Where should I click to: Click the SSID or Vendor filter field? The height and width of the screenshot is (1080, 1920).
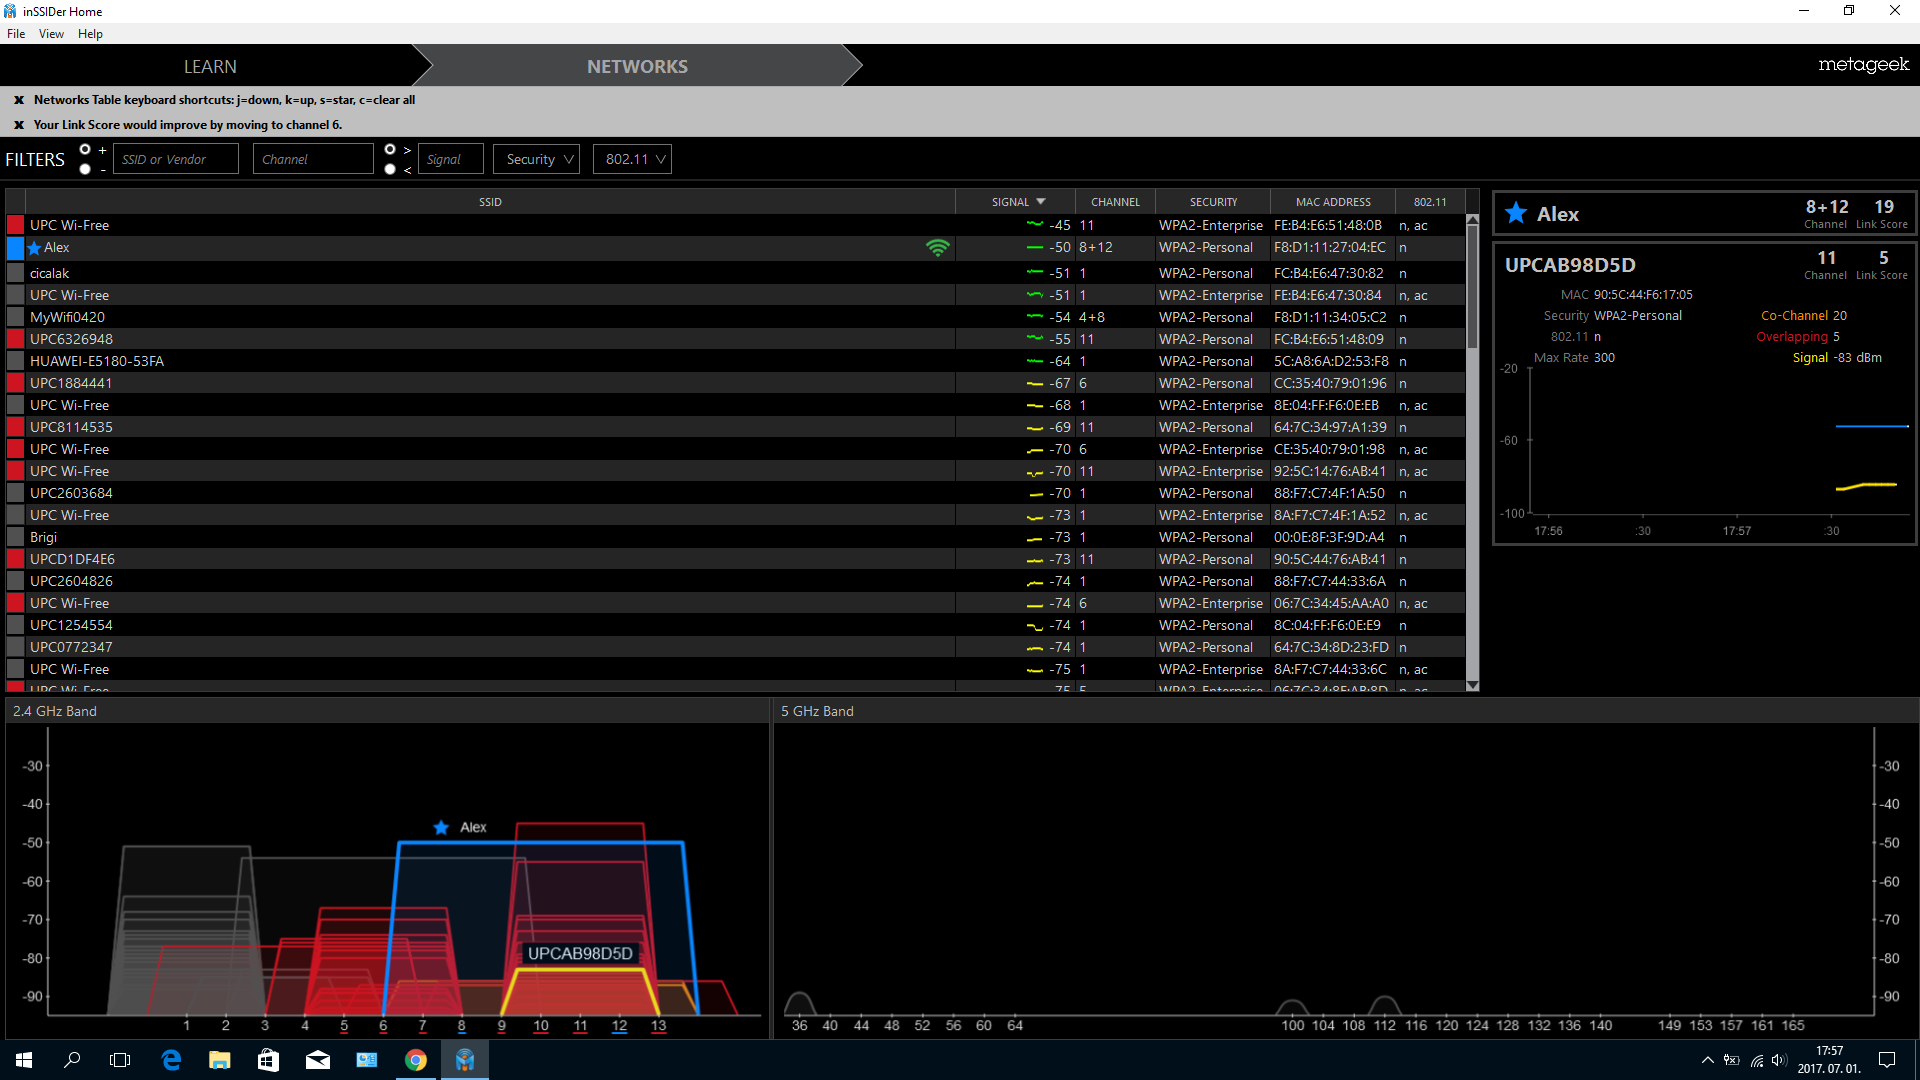(176, 159)
